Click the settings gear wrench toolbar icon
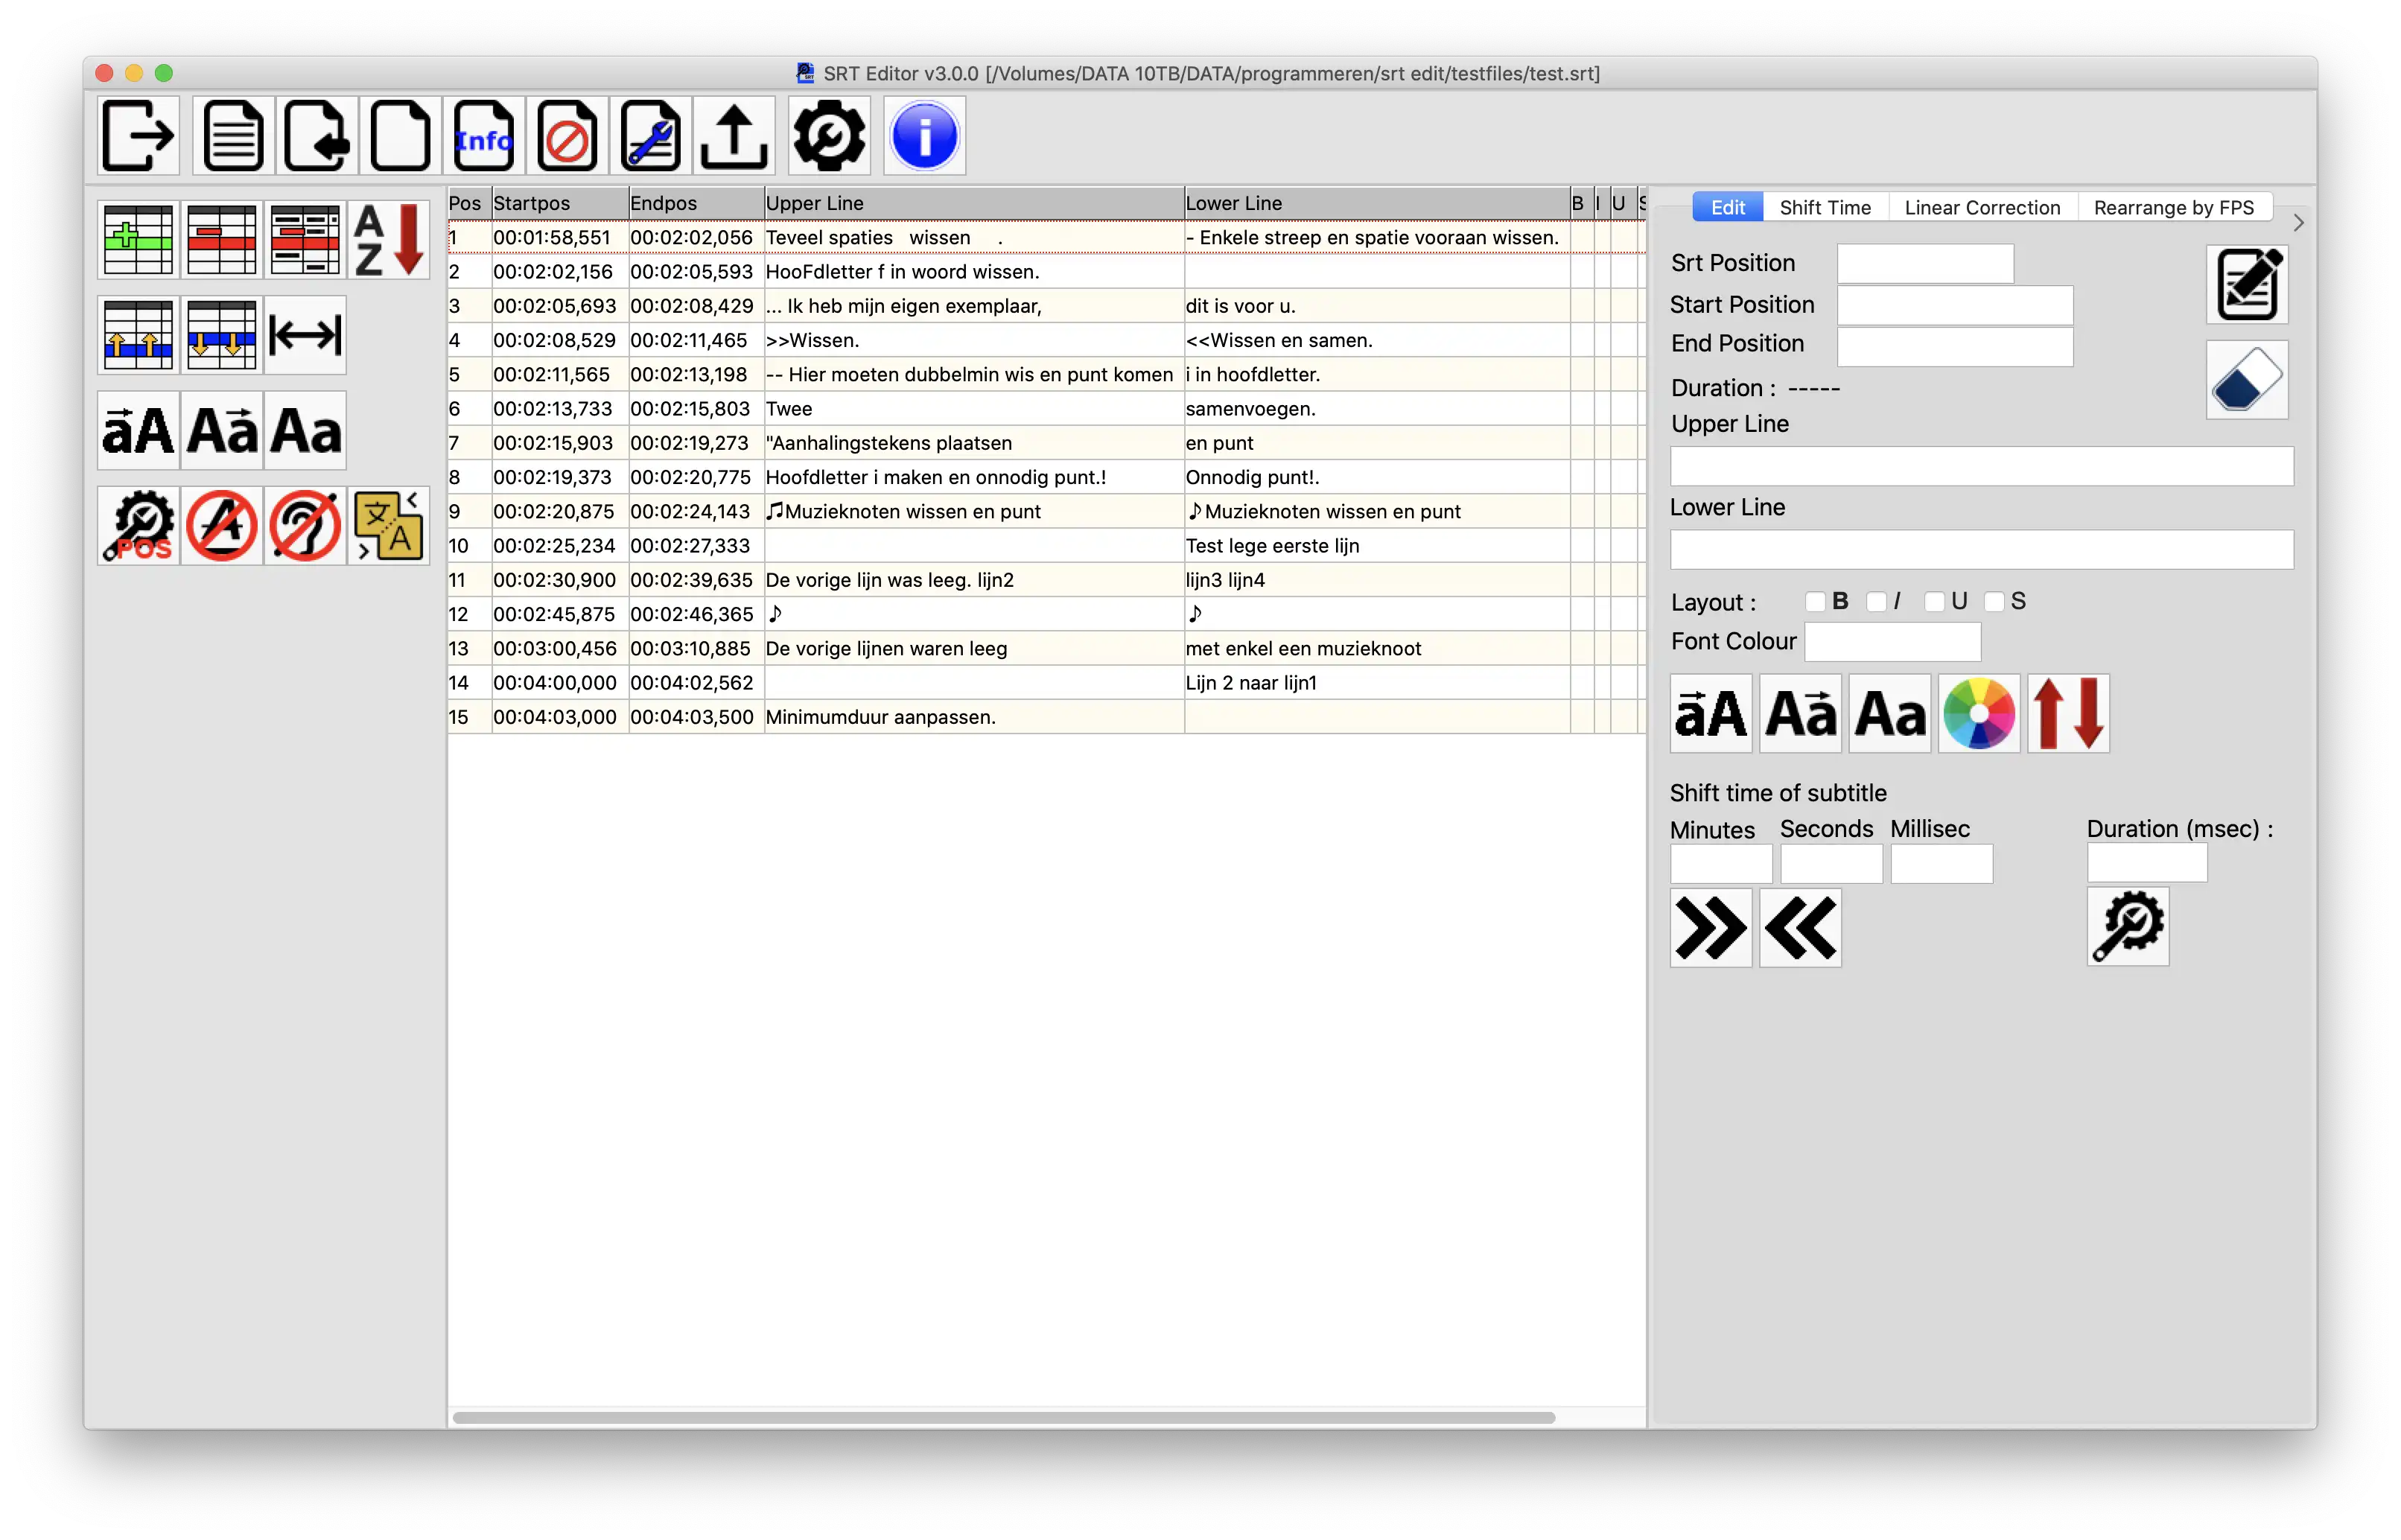The width and height of the screenshot is (2401, 1540). pos(829,136)
